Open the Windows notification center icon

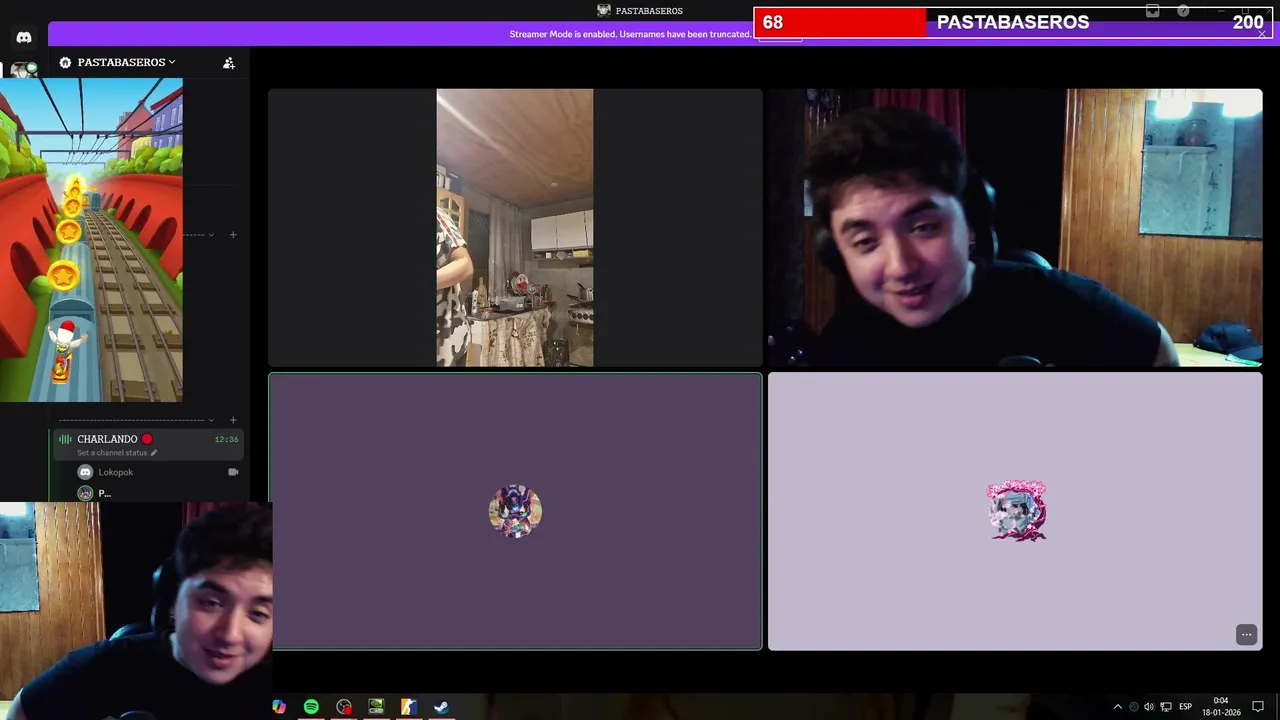1258,707
